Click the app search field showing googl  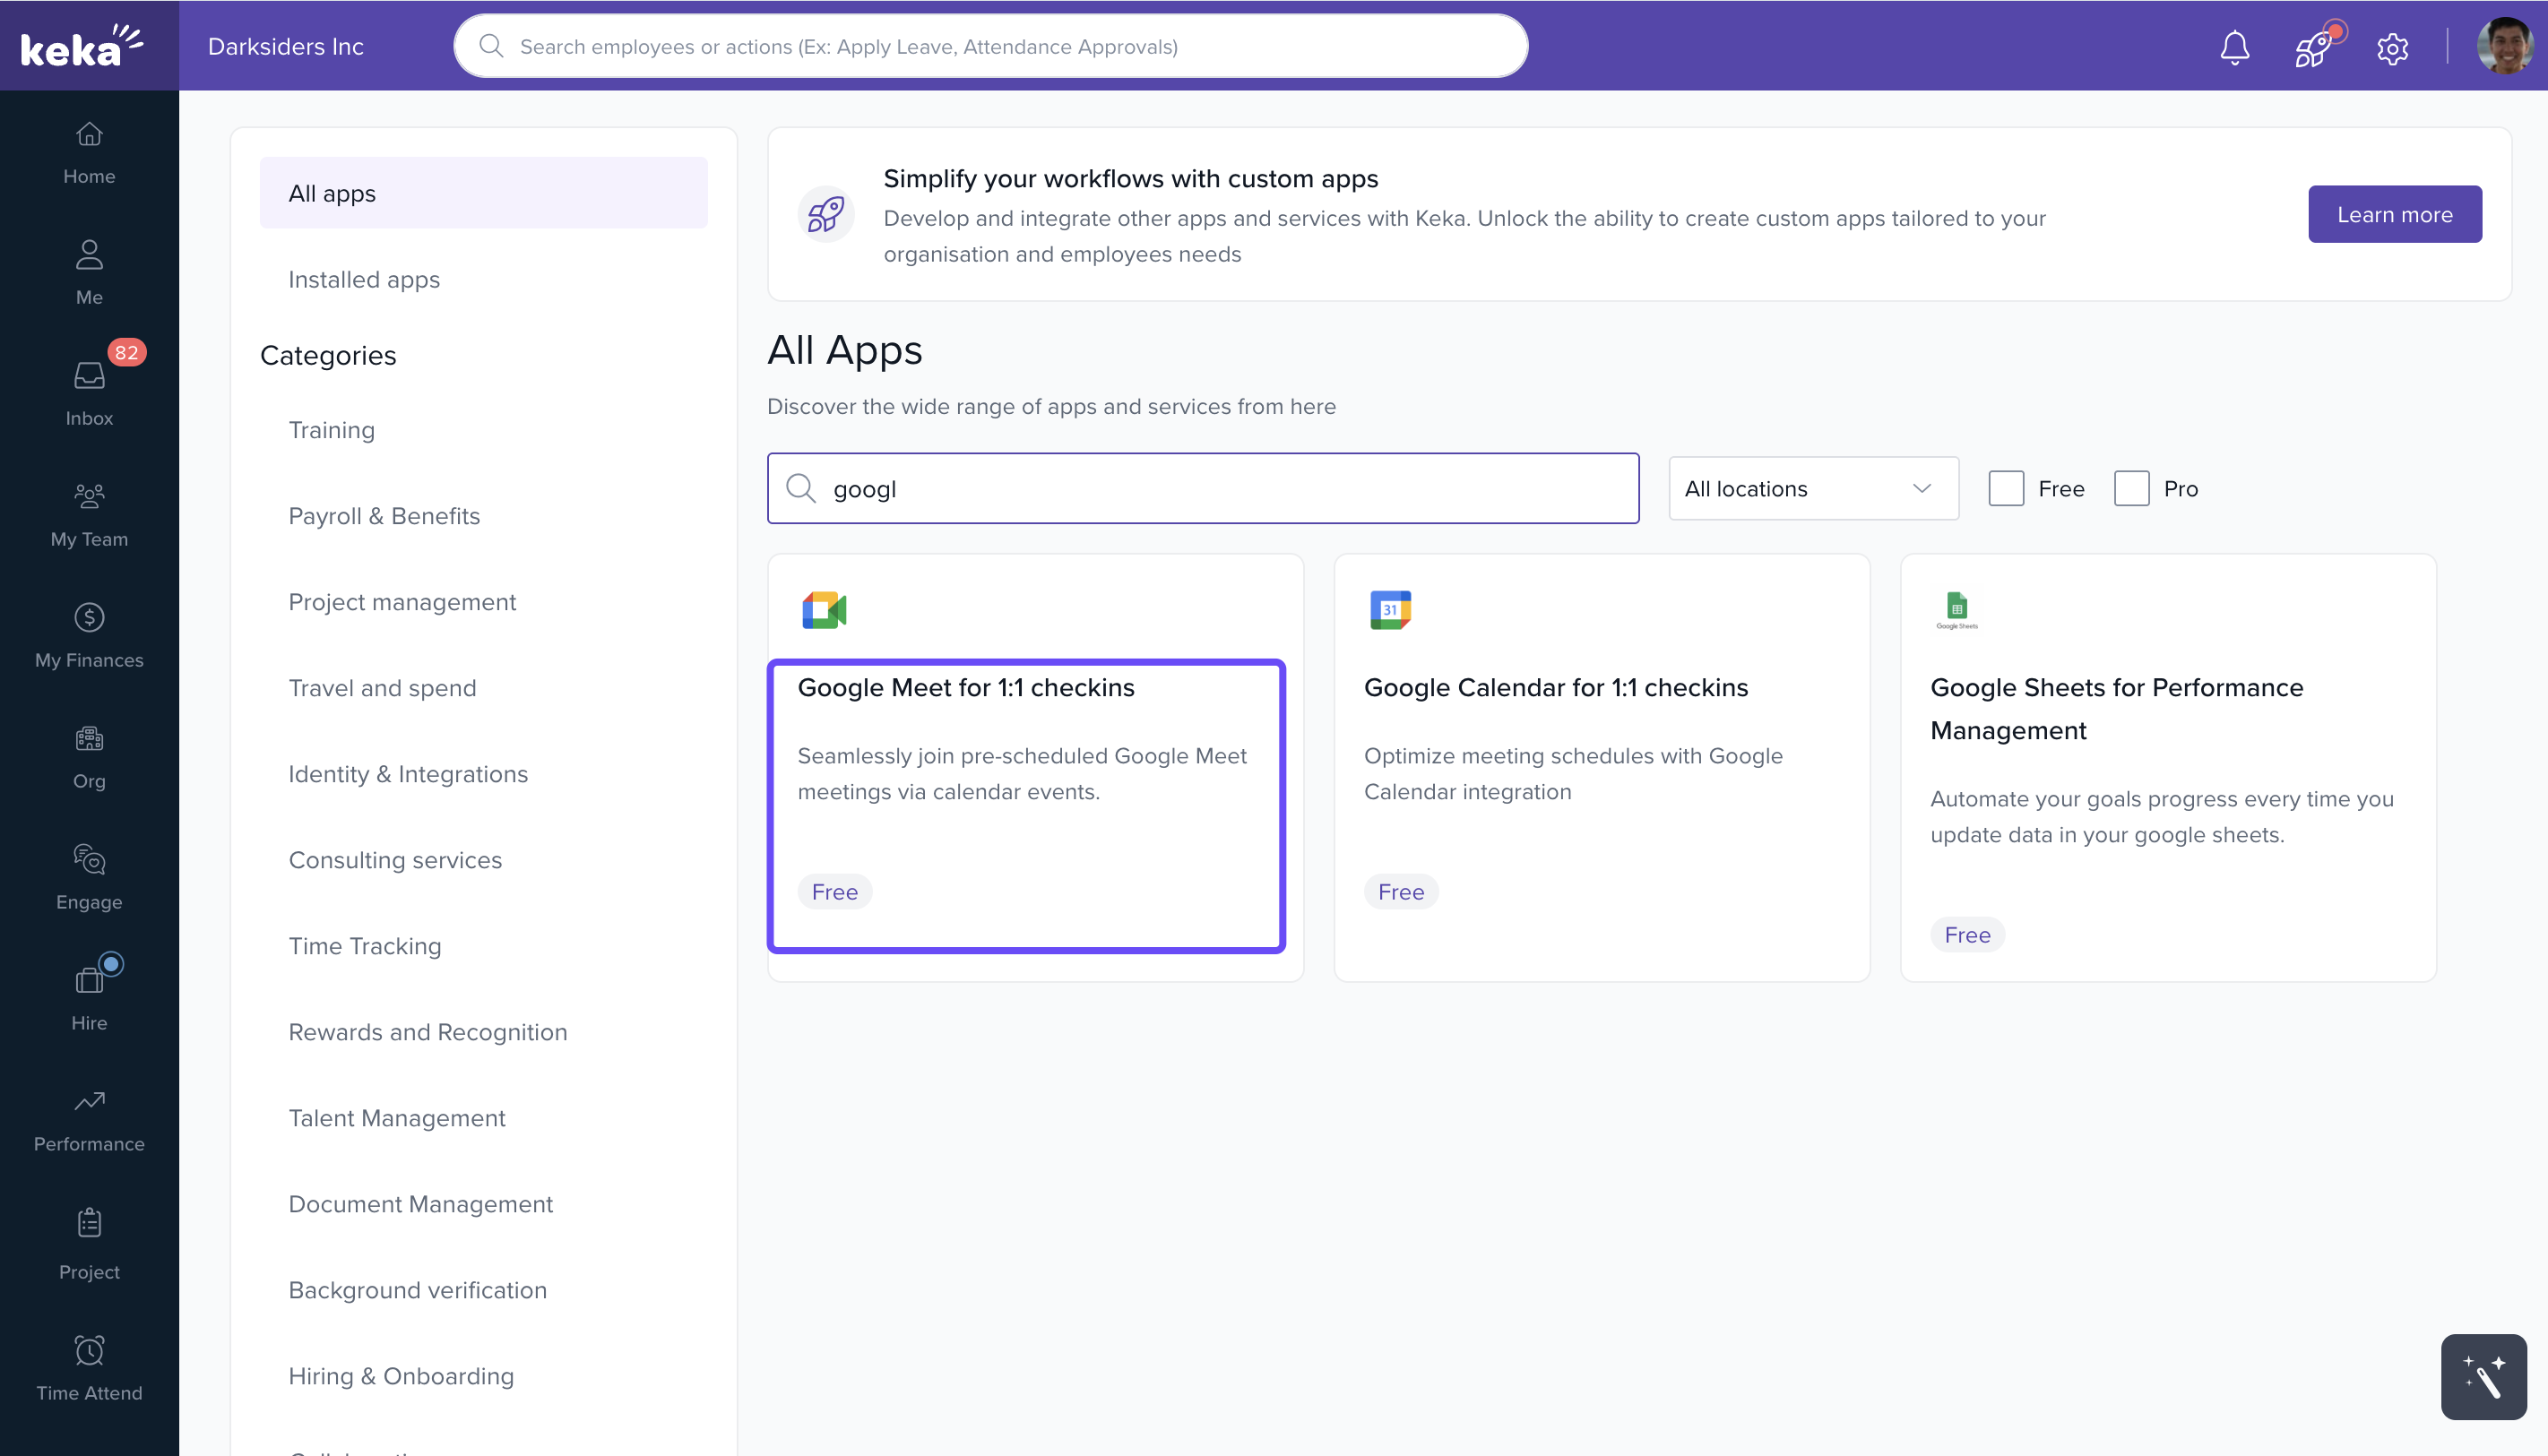[x=1202, y=488]
